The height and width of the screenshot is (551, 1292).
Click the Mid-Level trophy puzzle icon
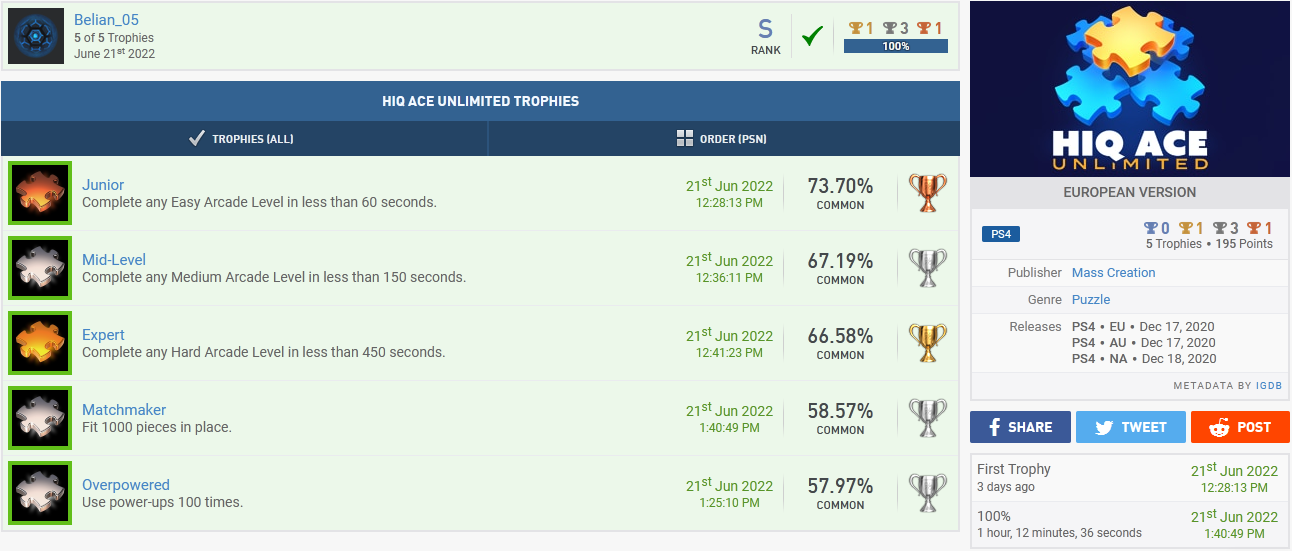tap(40, 268)
